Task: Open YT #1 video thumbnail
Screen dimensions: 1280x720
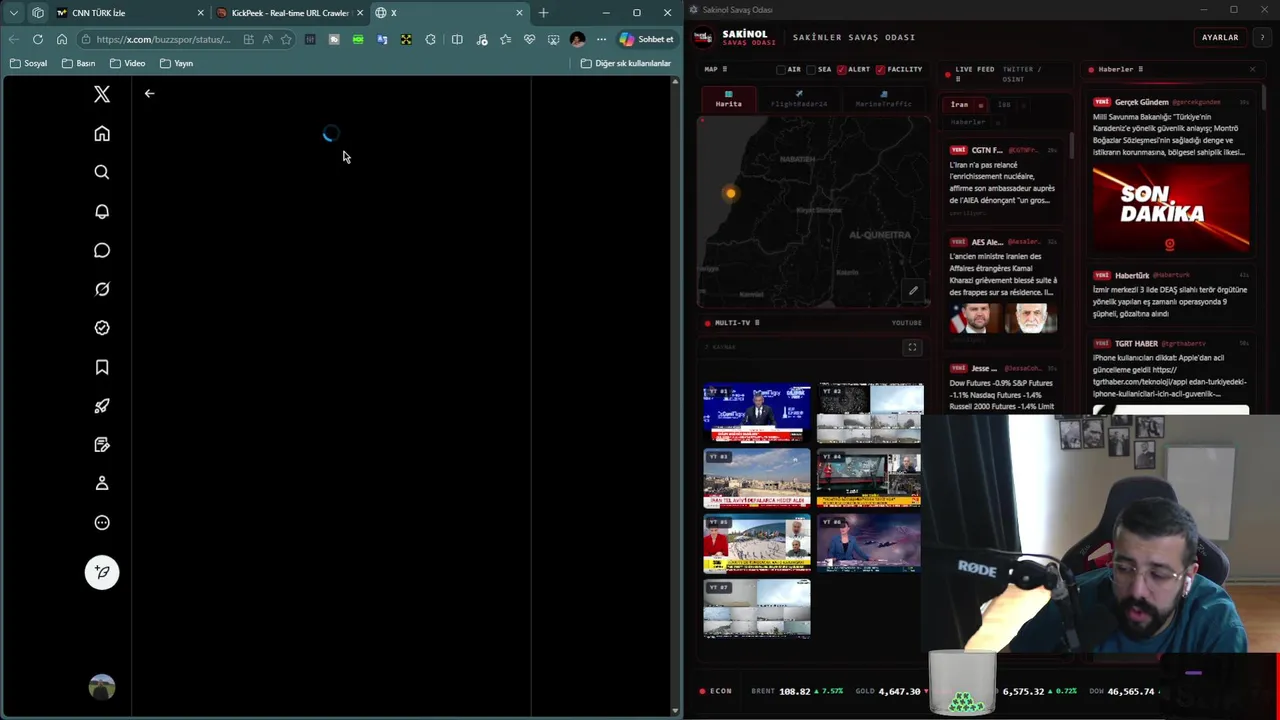Action: 757,412
